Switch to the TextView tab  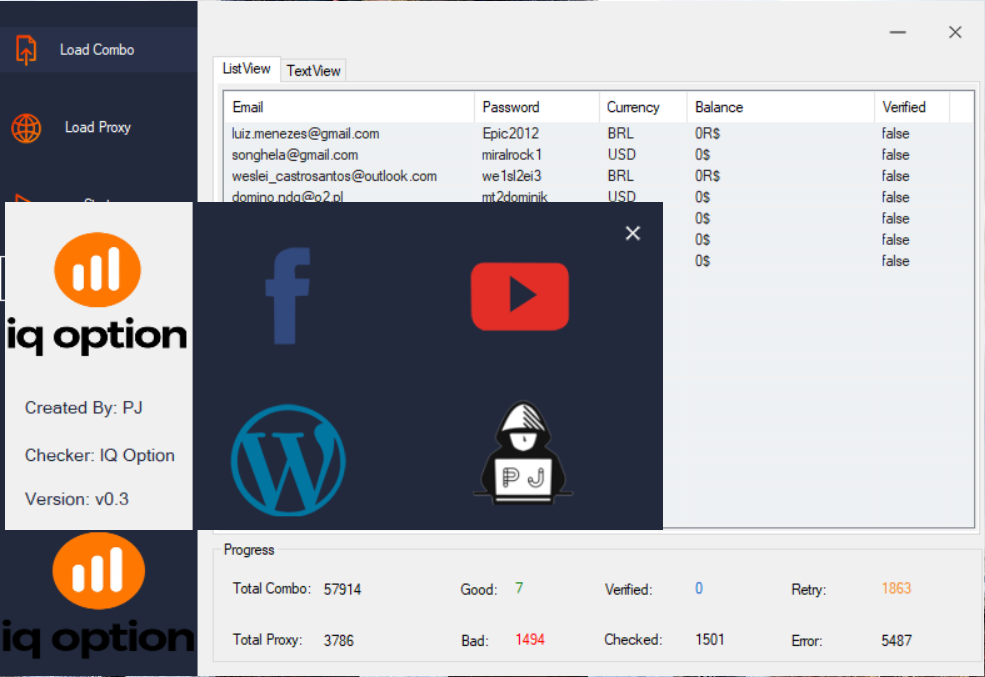coord(313,71)
